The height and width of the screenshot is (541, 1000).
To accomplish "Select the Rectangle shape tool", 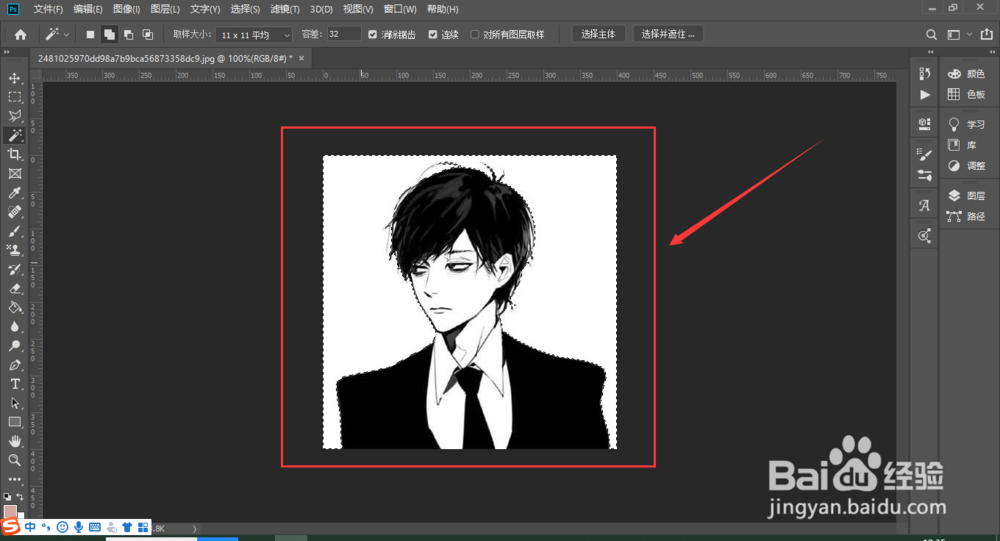I will 15,422.
